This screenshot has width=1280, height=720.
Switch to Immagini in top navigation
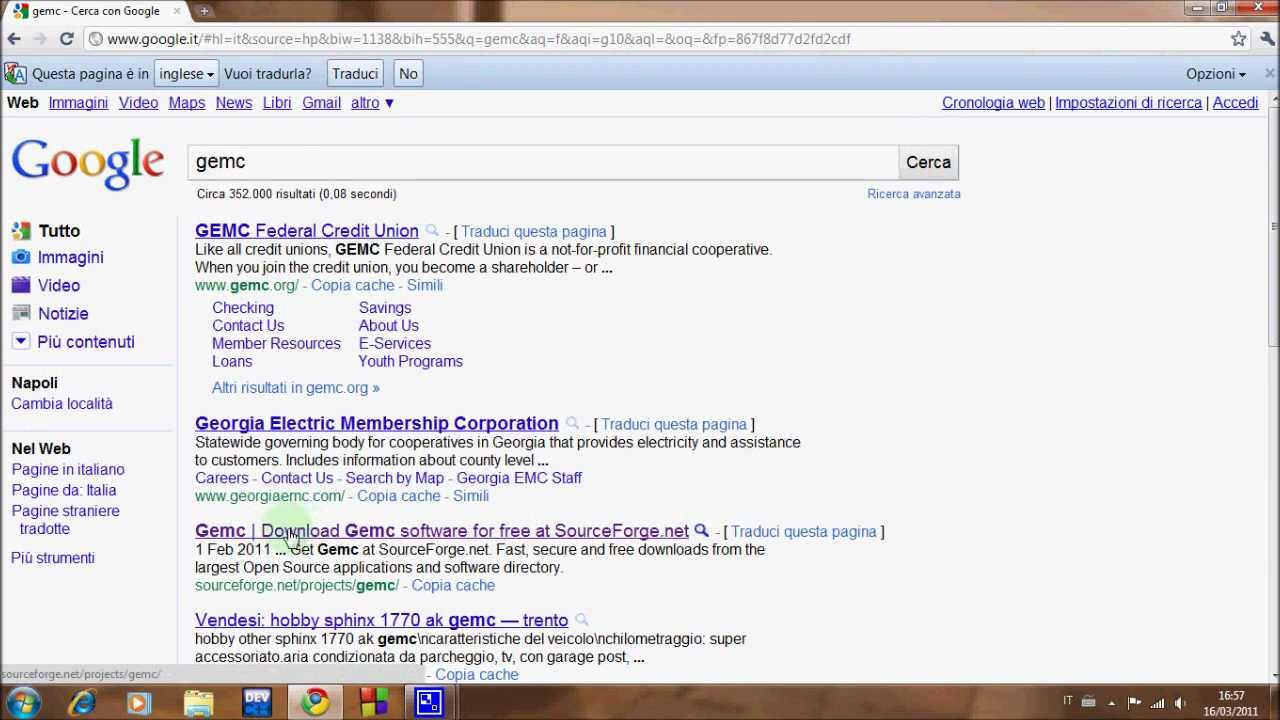[78, 103]
